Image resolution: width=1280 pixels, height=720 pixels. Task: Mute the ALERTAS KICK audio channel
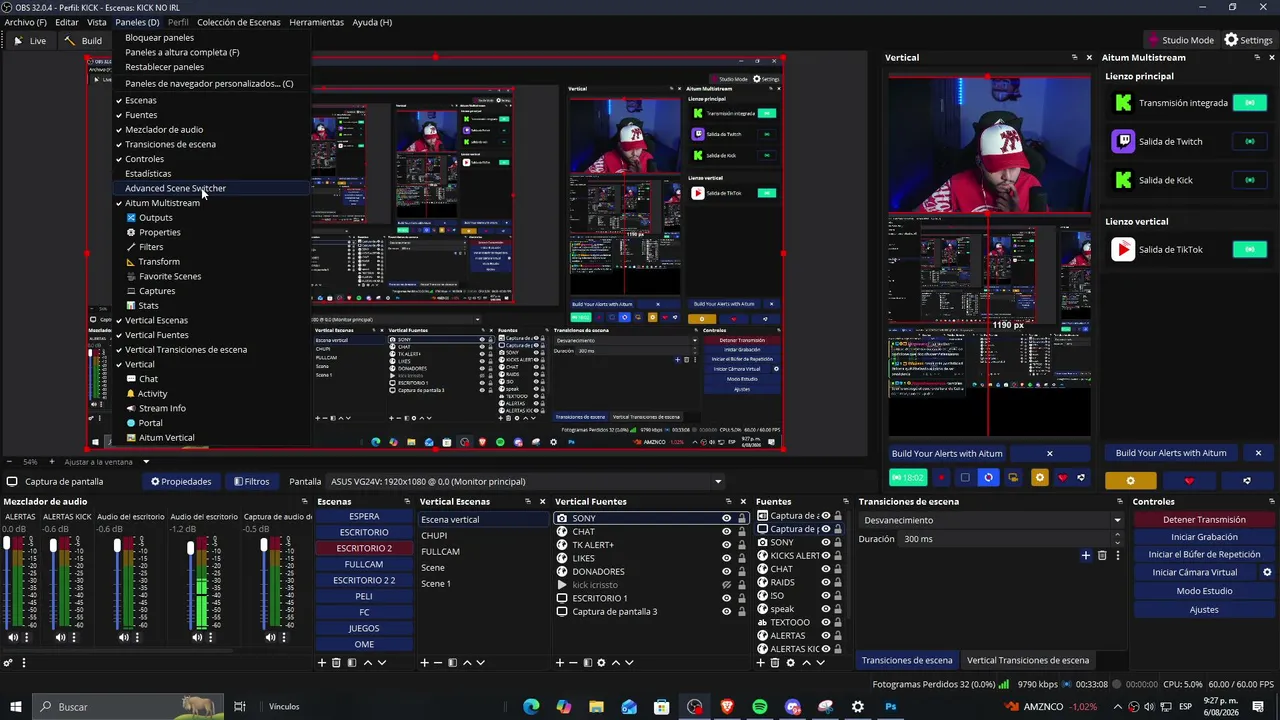[x=60, y=637]
